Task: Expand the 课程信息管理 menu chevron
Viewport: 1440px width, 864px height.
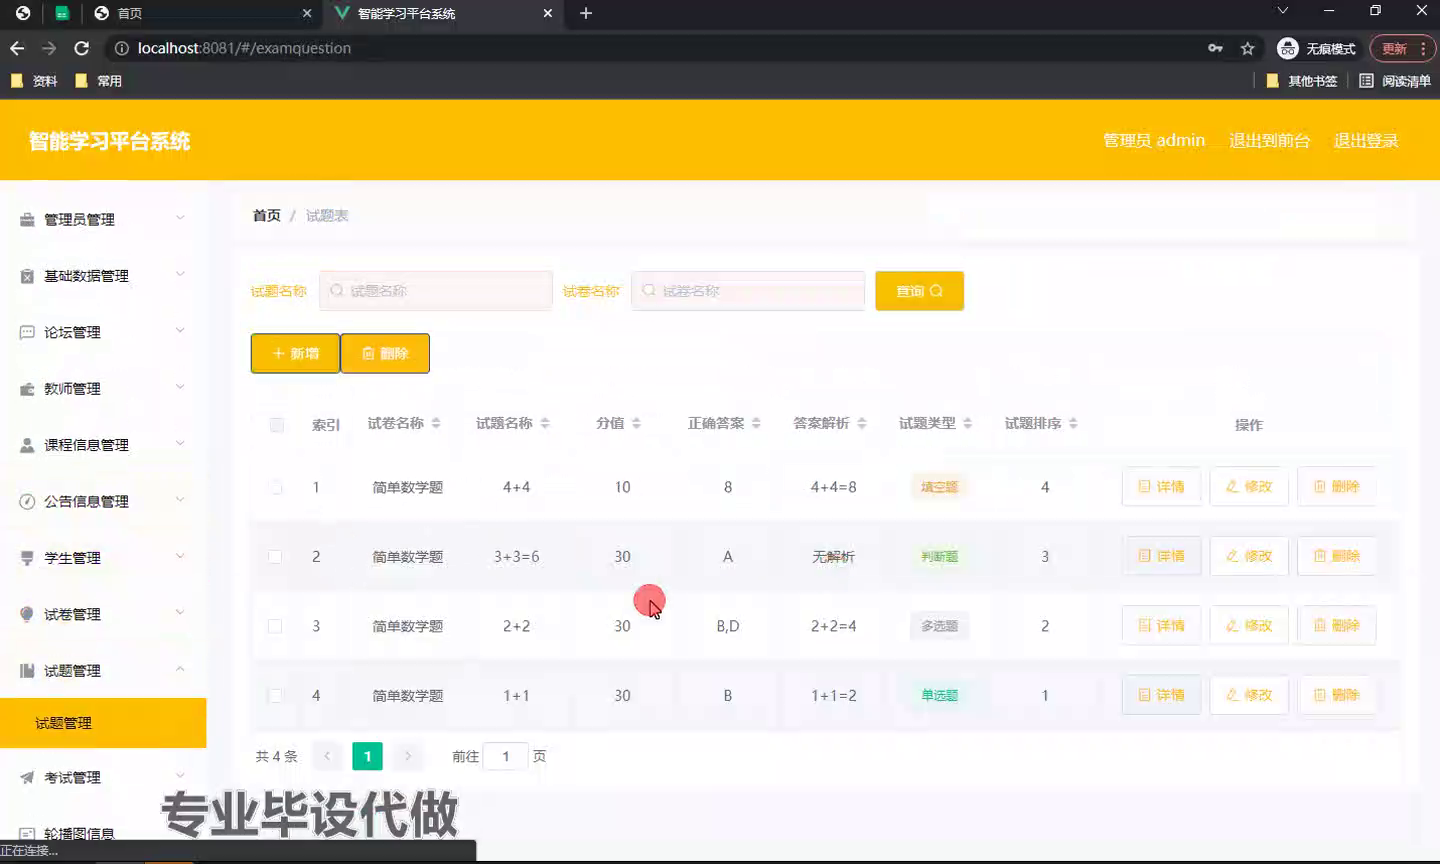Action: [180, 443]
